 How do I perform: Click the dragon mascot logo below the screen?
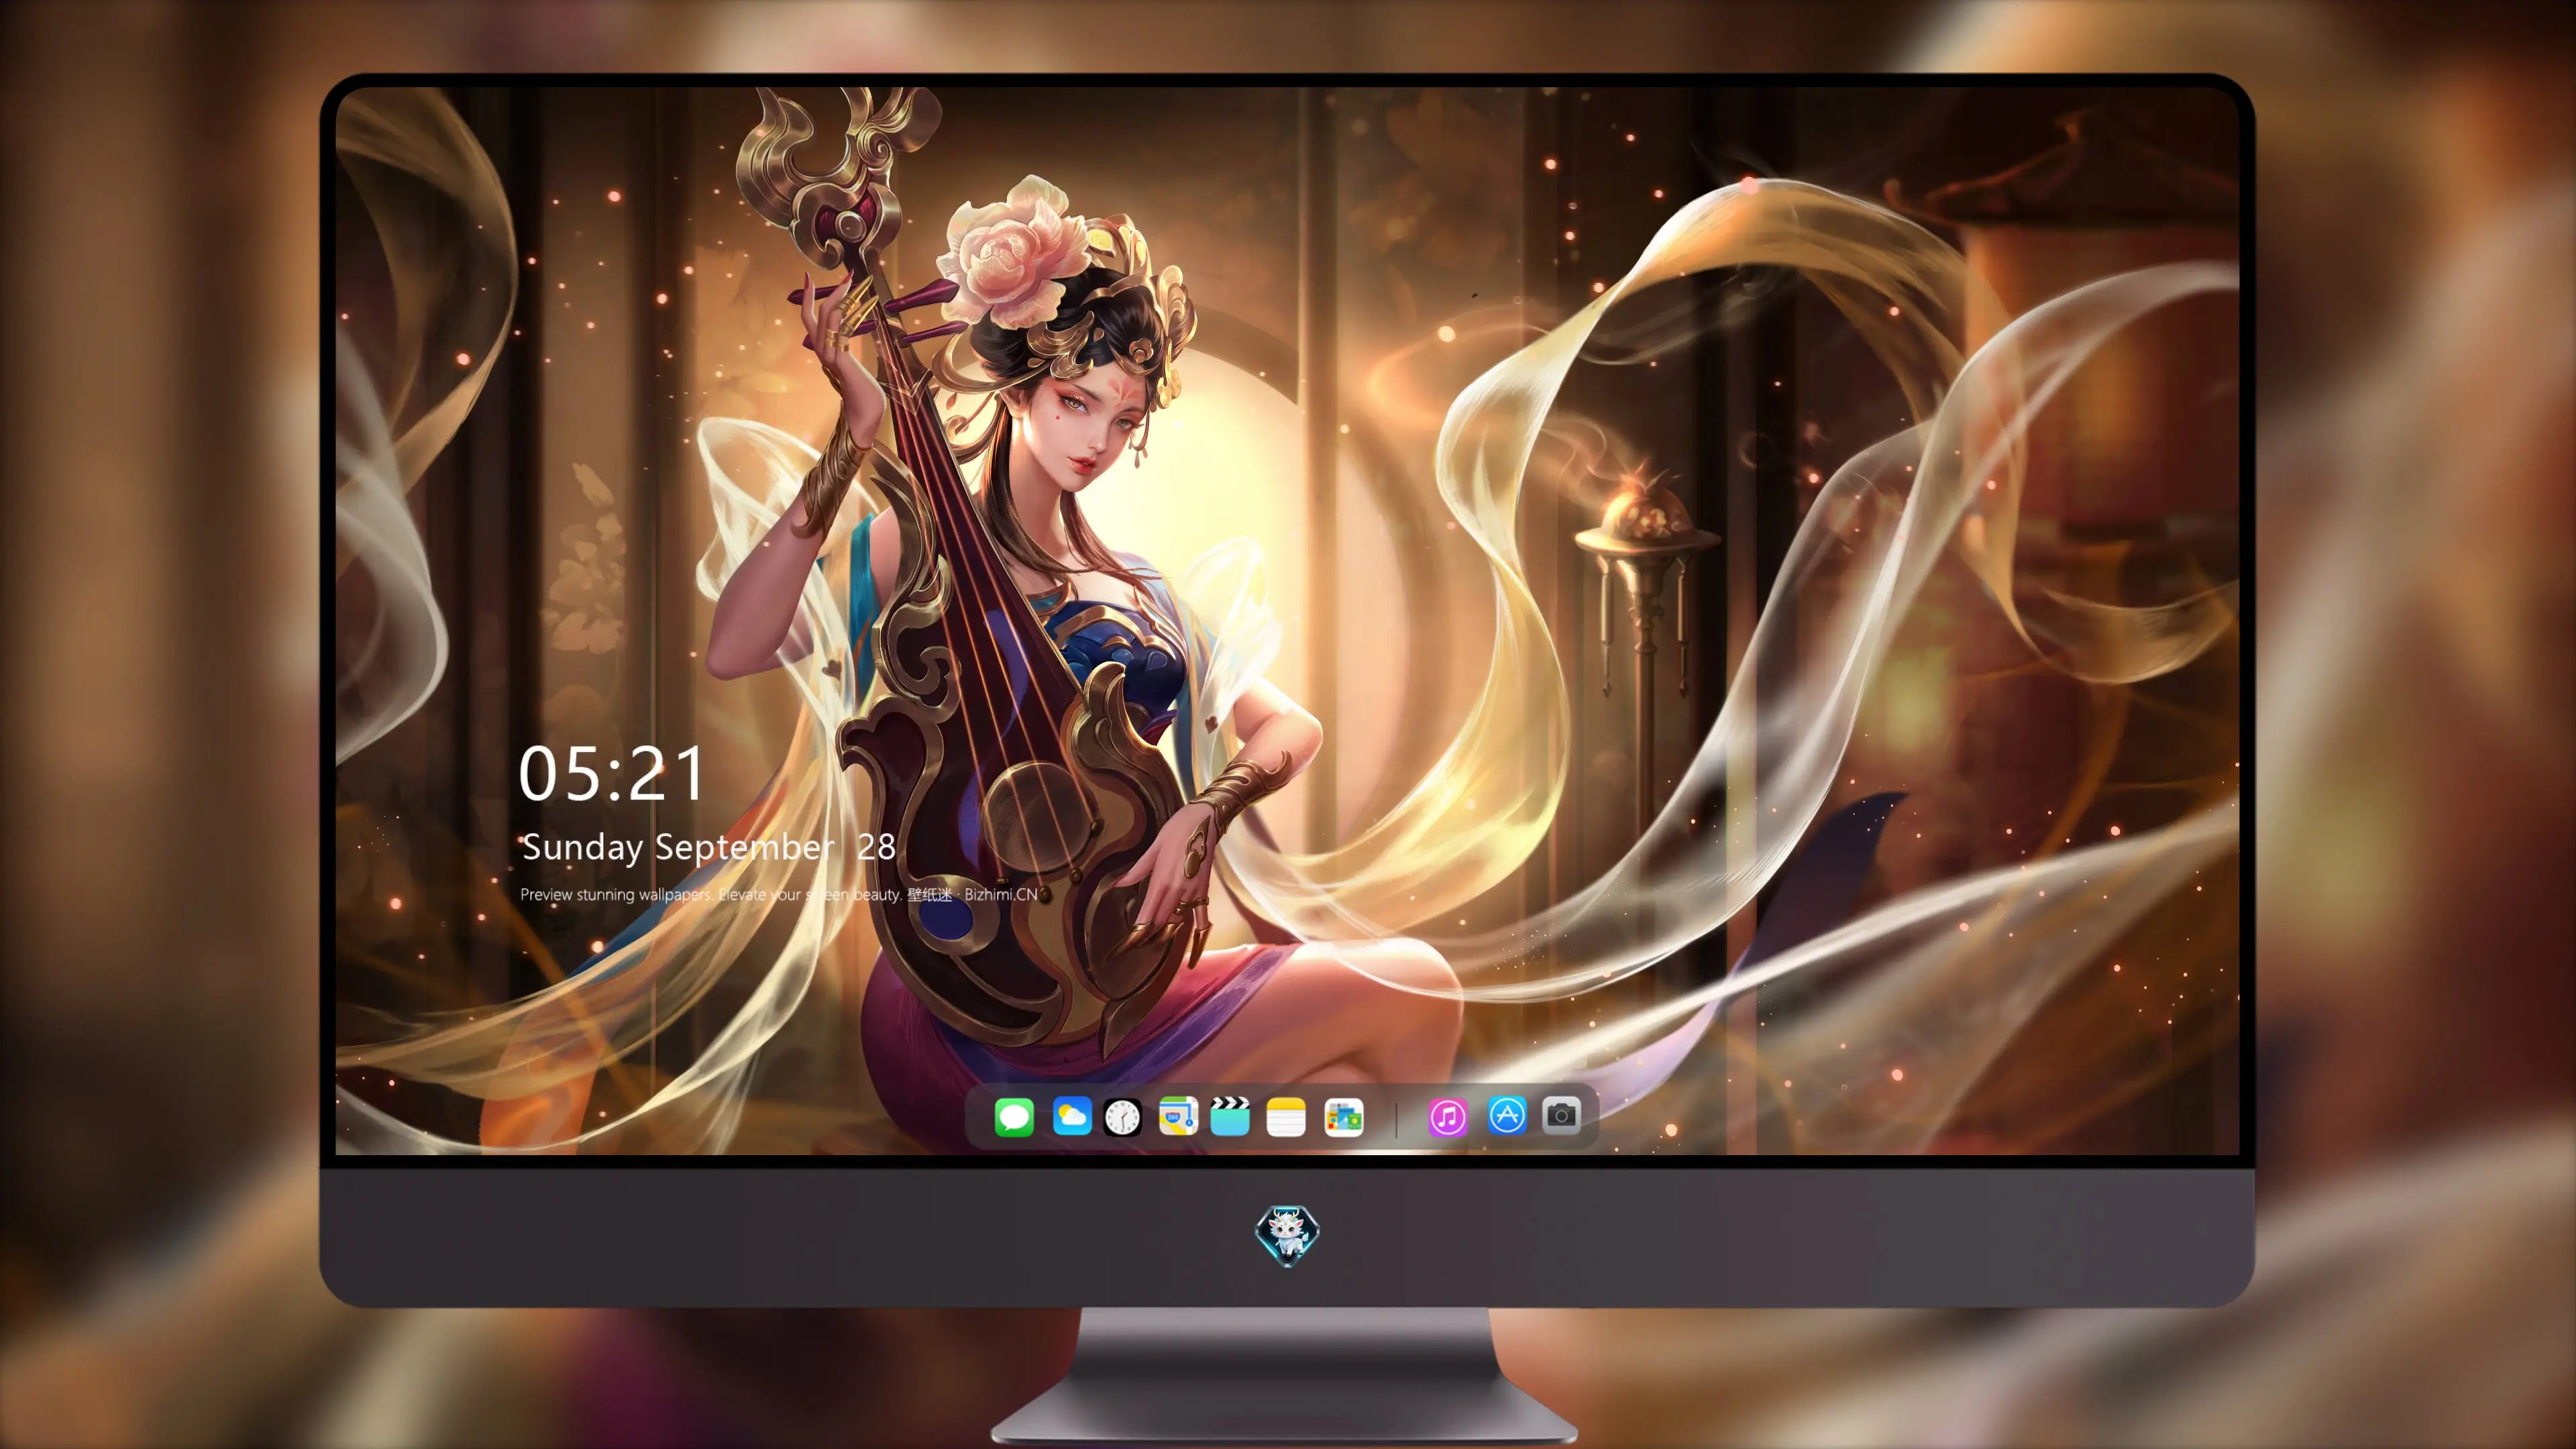1287,1235
